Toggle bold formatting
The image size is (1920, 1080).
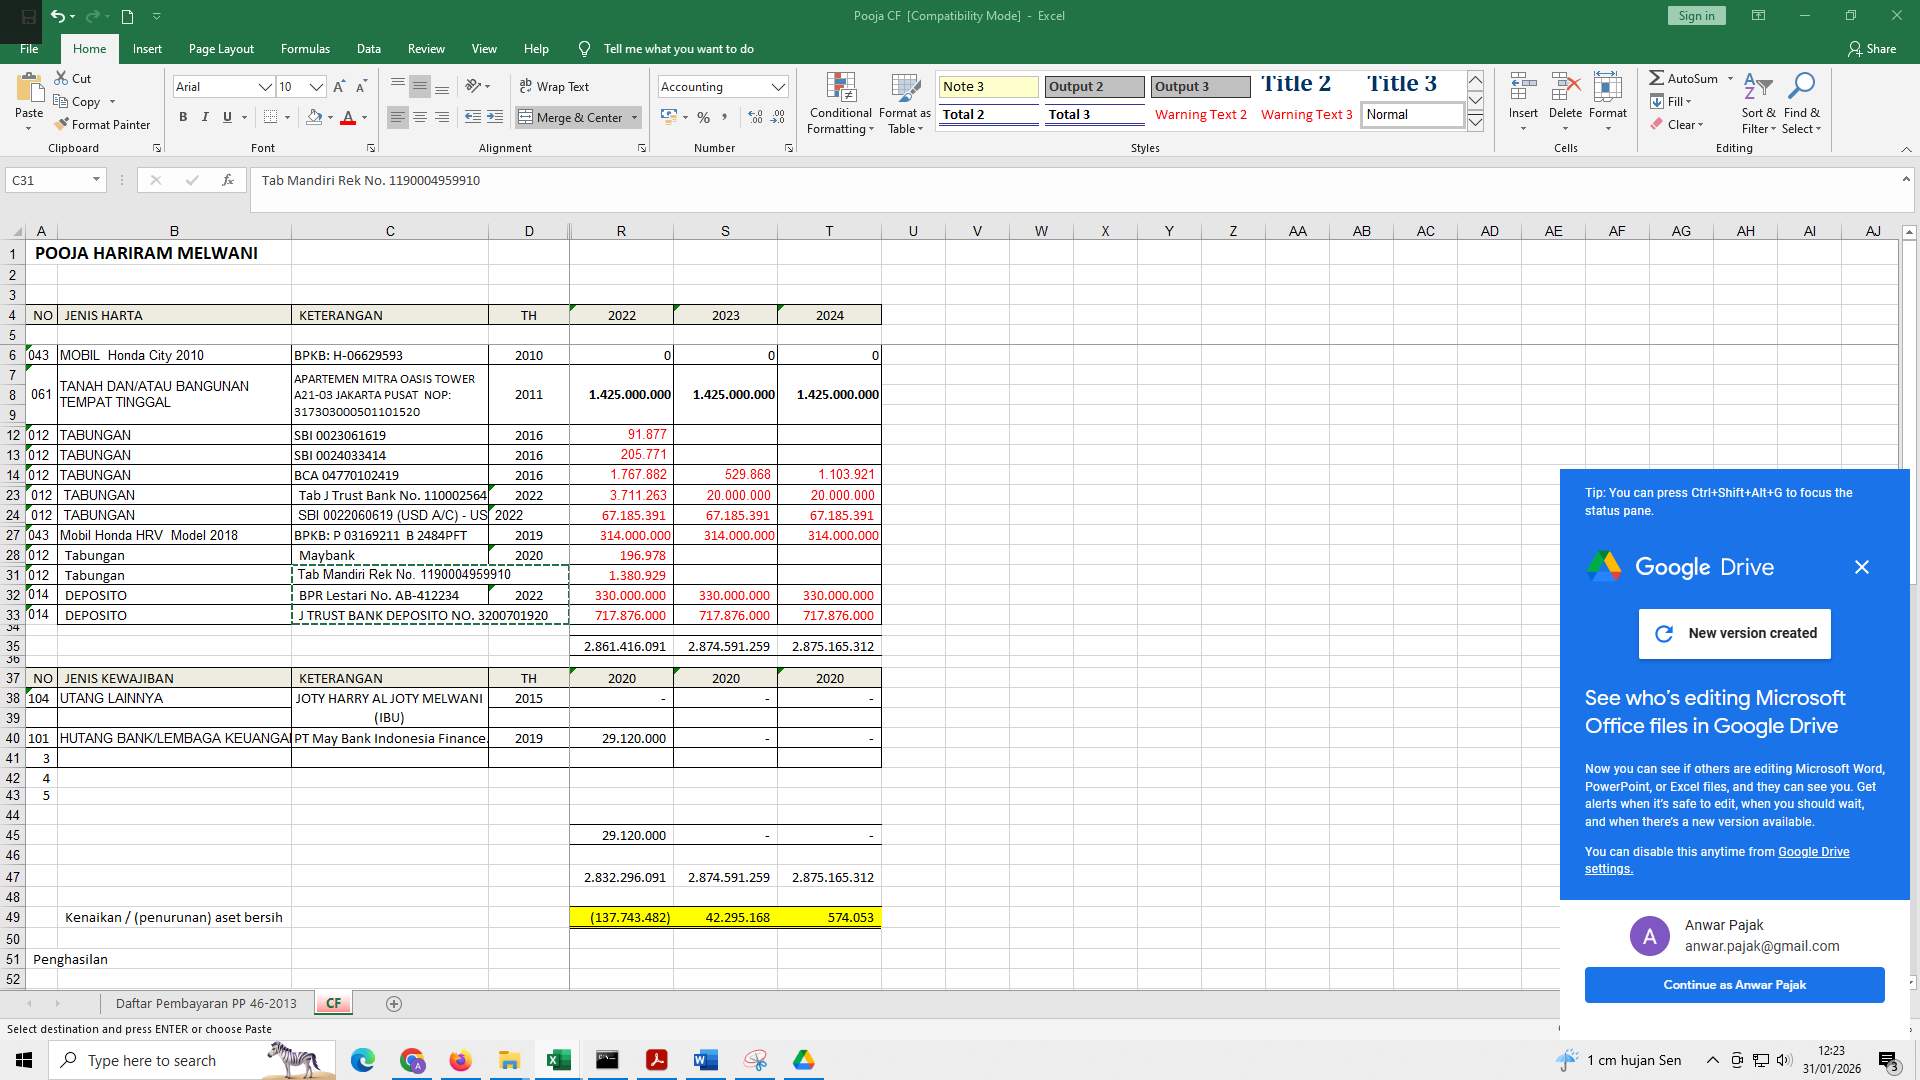[x=183, y=117]
